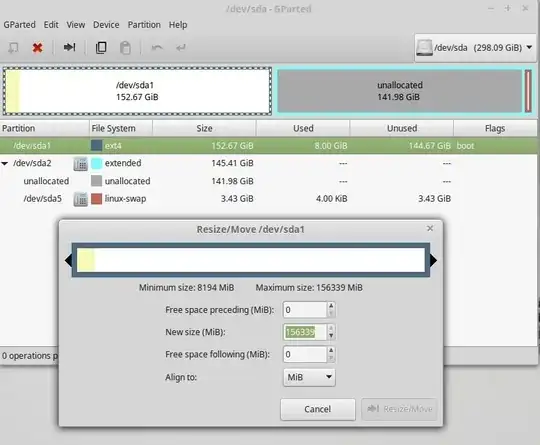540x445 pixels.
Task: Click the Flags column header
Action: (495, 128)
